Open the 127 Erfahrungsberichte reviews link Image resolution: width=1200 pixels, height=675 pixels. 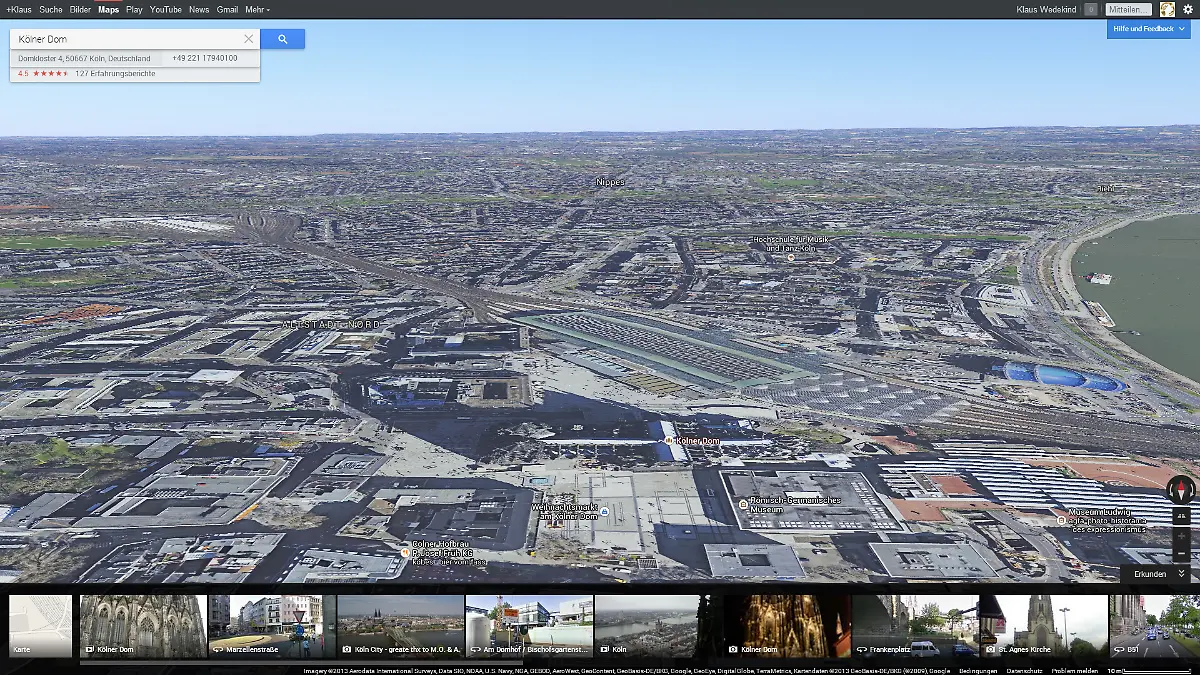[115, 73]
